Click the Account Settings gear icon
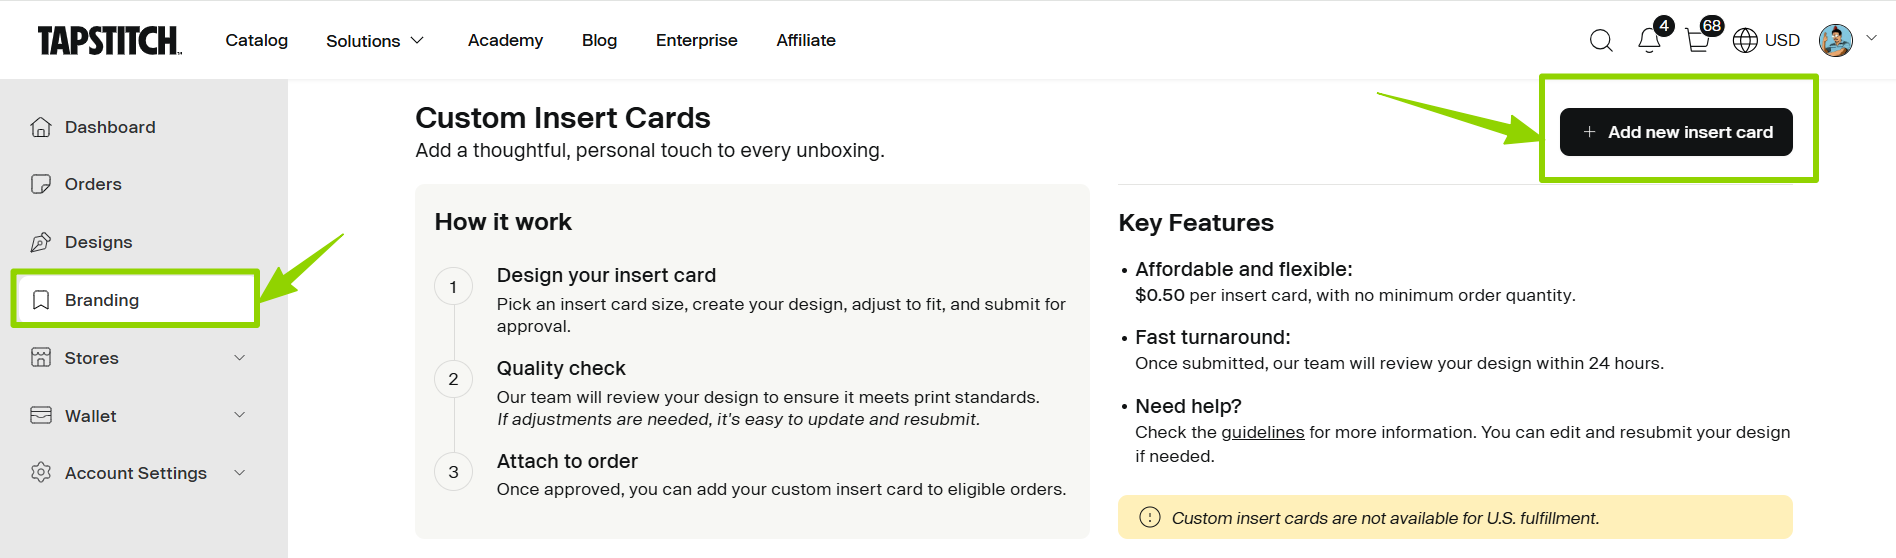 41,472
